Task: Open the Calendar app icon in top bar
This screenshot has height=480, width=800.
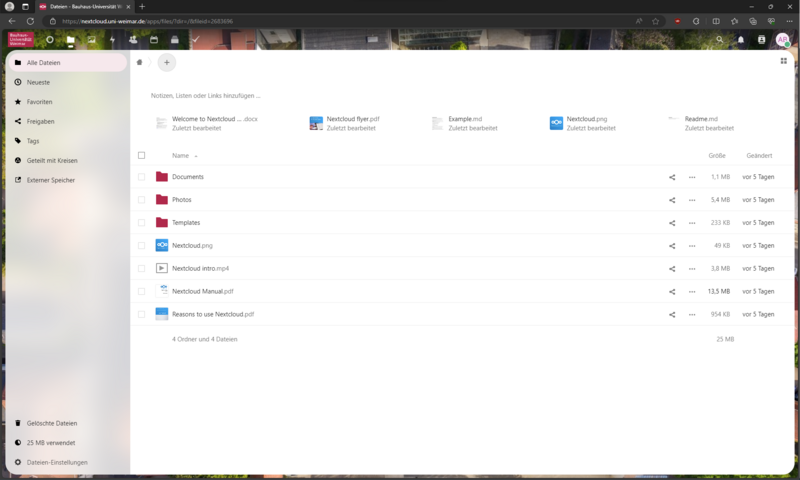Action: coord(154,39)
